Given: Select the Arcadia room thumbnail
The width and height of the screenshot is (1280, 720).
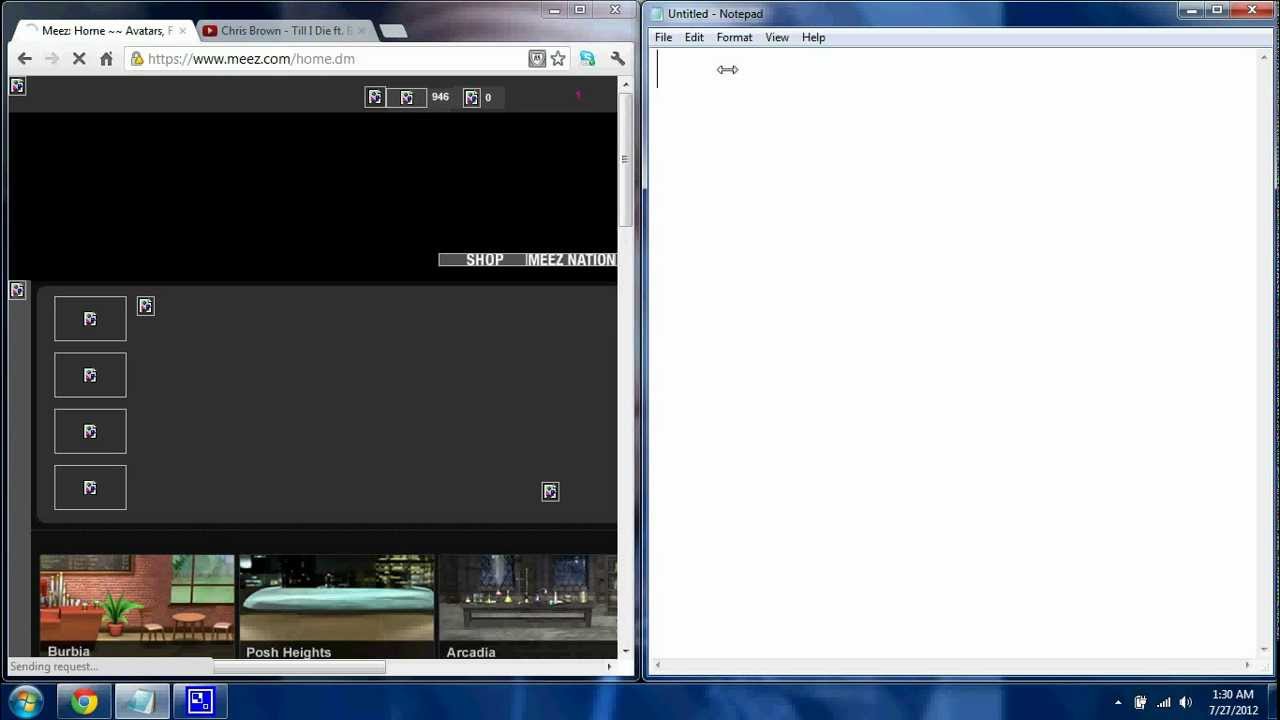Looking at the screenshot, I should click(x=528, y=606).
